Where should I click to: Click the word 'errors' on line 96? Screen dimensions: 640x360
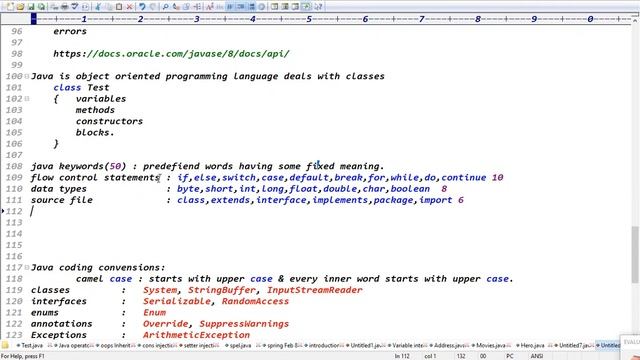[x=70, y=31]
